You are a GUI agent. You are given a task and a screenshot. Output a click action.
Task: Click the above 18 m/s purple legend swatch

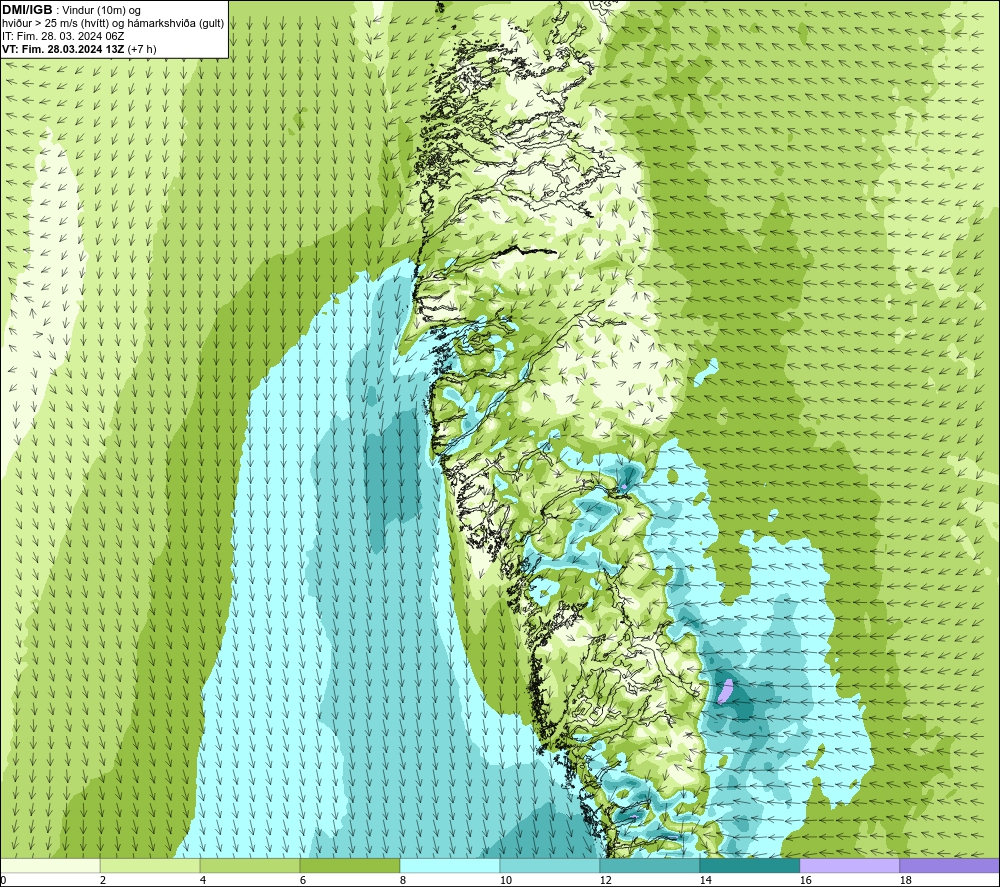[949, 865]
